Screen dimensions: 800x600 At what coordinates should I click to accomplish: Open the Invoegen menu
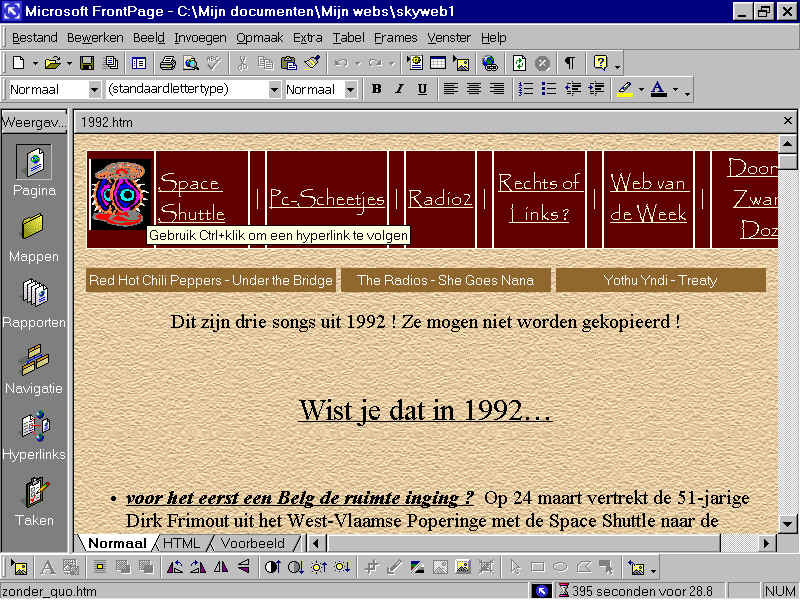pos(200,38)
